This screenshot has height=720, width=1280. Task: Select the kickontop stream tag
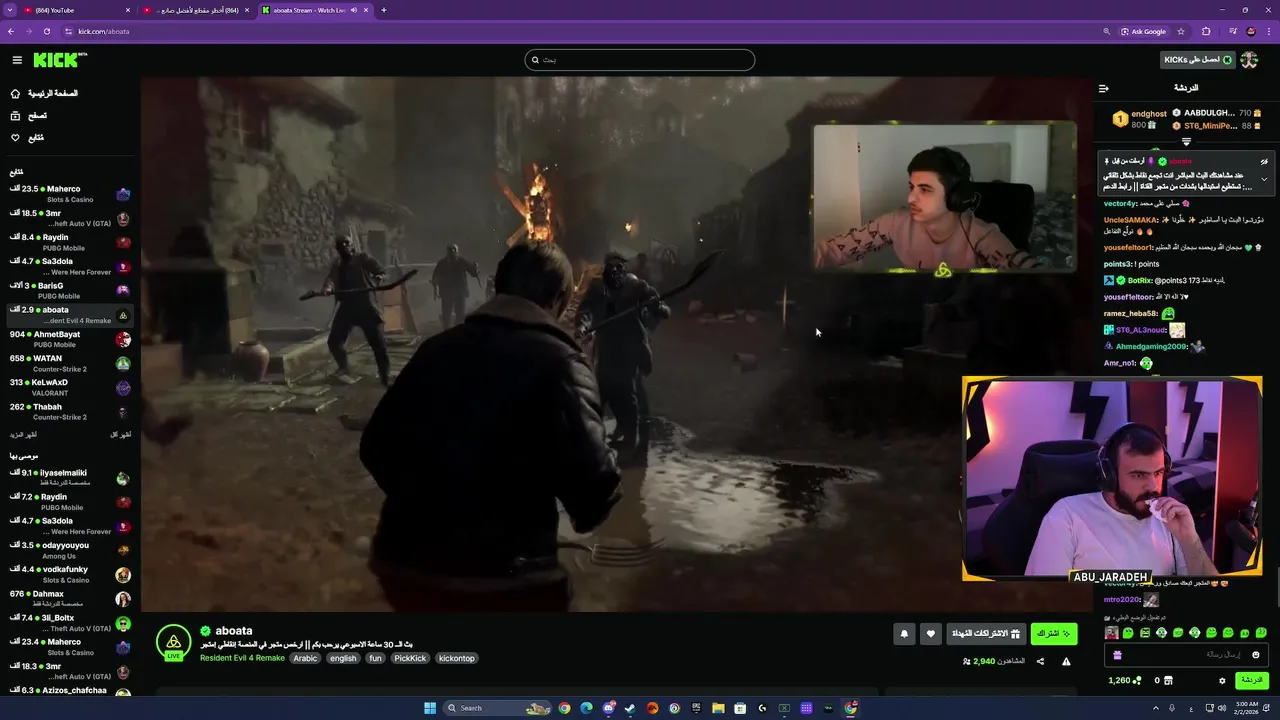457,658
